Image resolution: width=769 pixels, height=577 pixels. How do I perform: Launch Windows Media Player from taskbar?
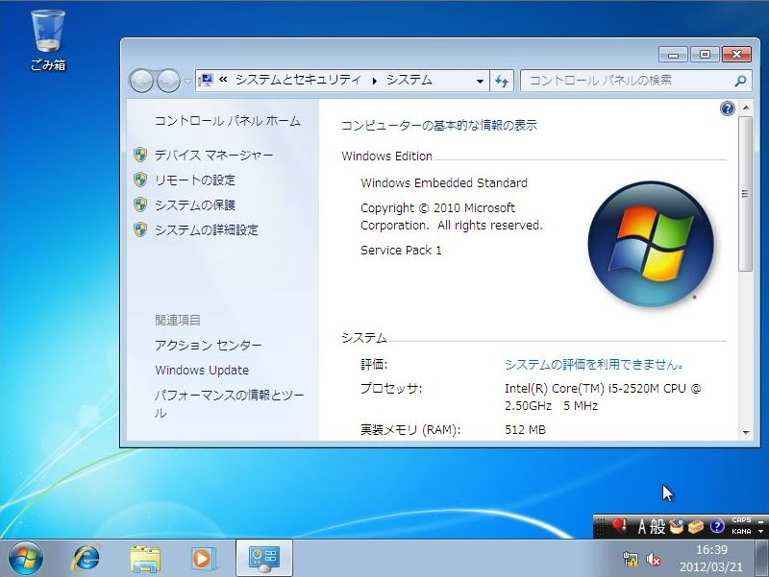coord(203,558)
